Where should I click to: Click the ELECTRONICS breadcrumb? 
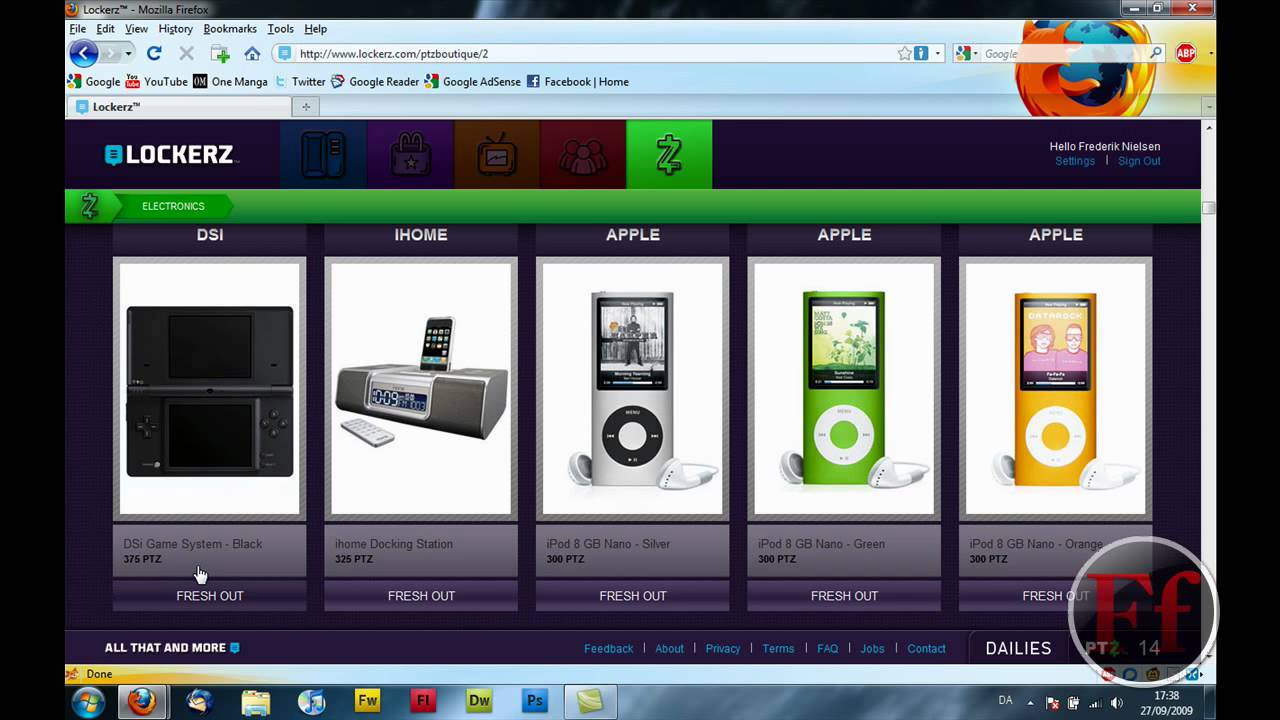(173, 206)
